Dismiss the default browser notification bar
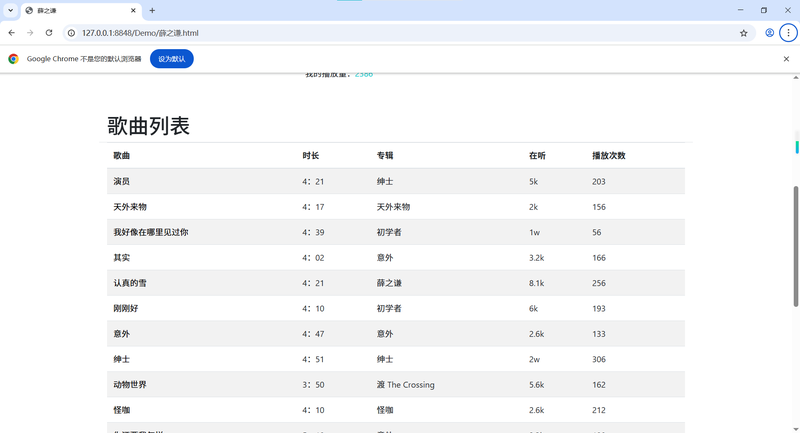This screenshot has width=800, height=433. tap(786, 59)
